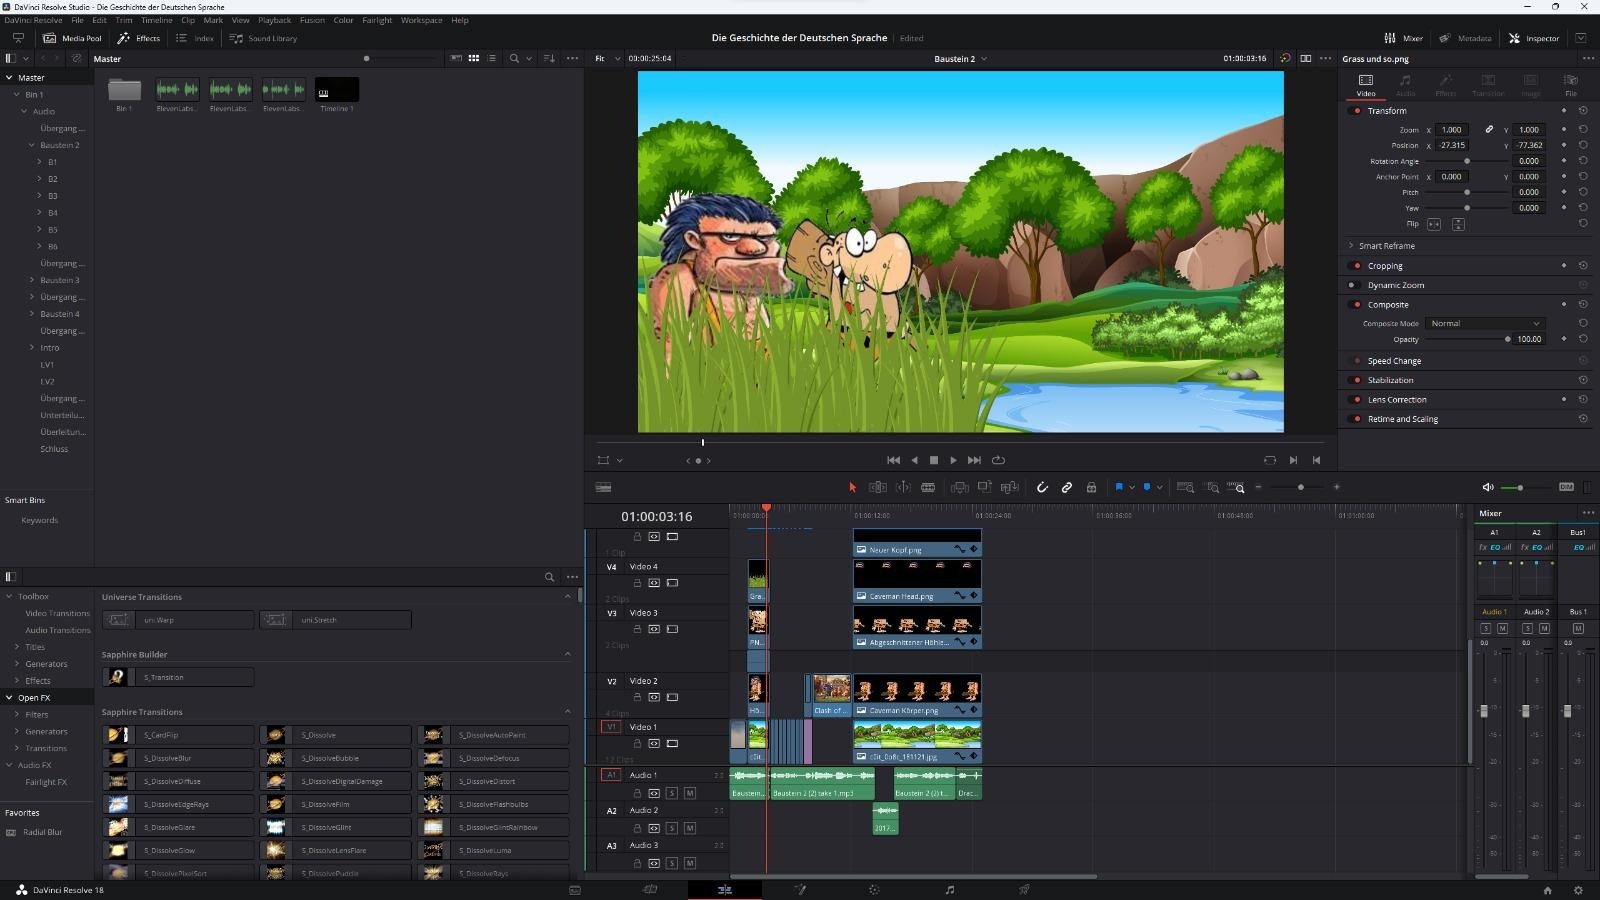Toggle the Transform enable dot

(1356, 111)
